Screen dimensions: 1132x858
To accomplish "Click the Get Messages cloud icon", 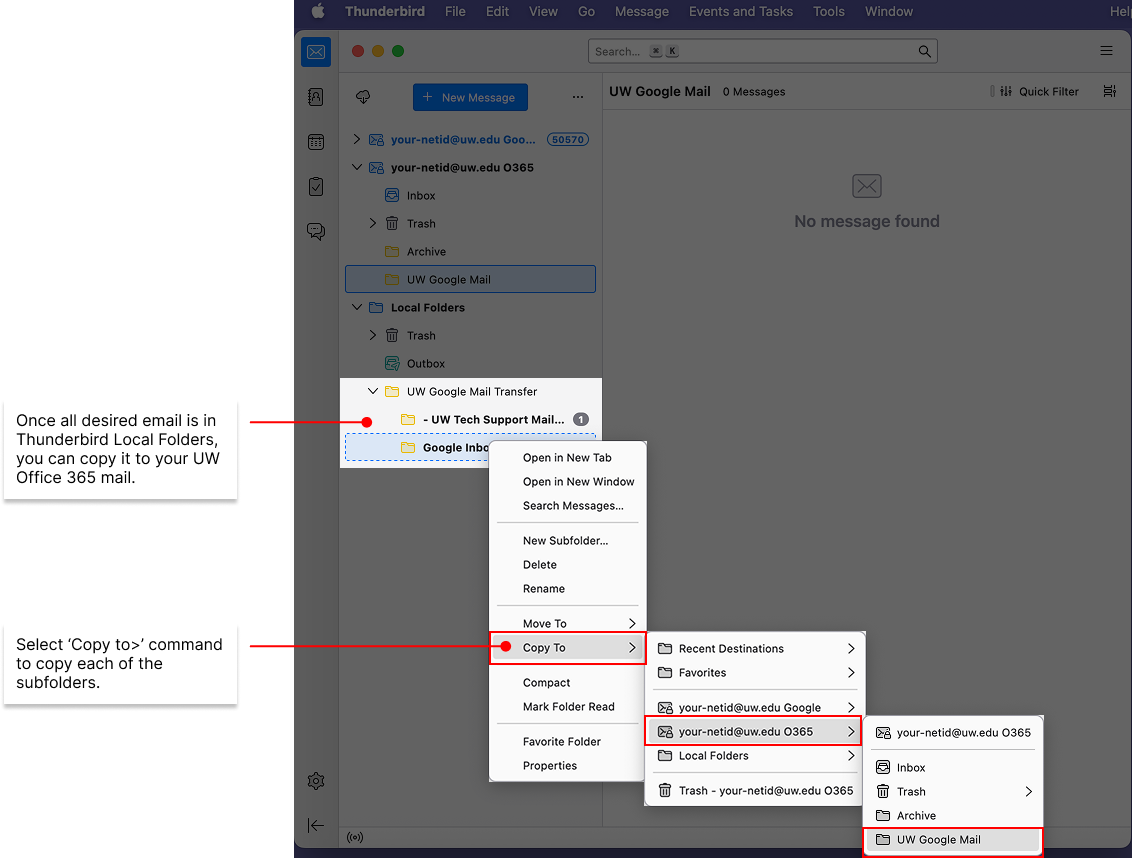I will 363,97.
